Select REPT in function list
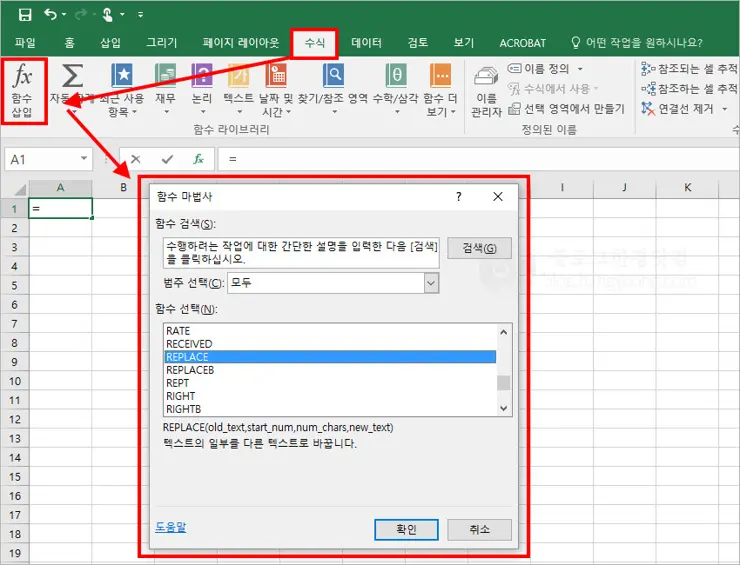Image resolution: width=740 pixels, height=565 pixels. (330, 383)
